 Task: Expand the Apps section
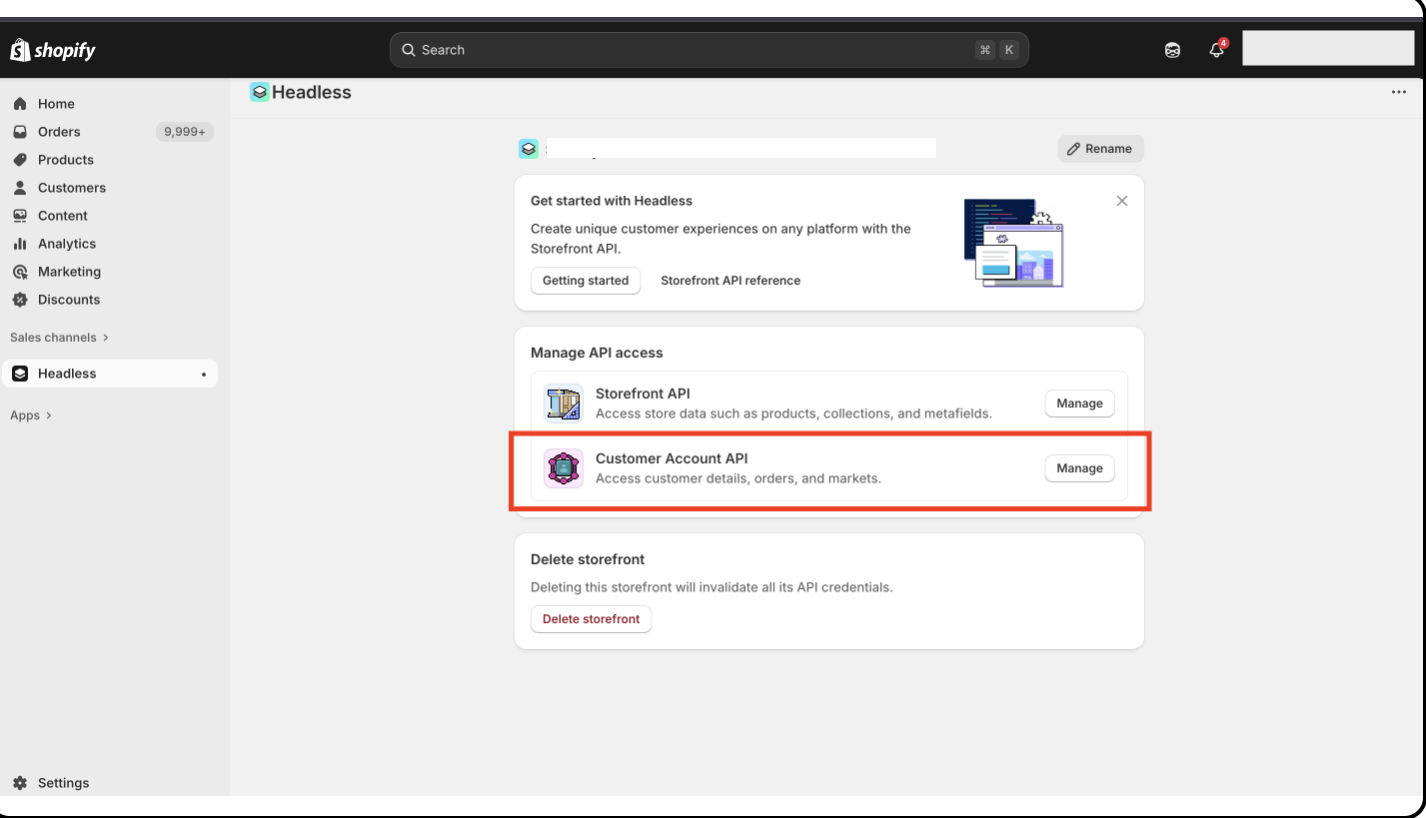point(31,416)
